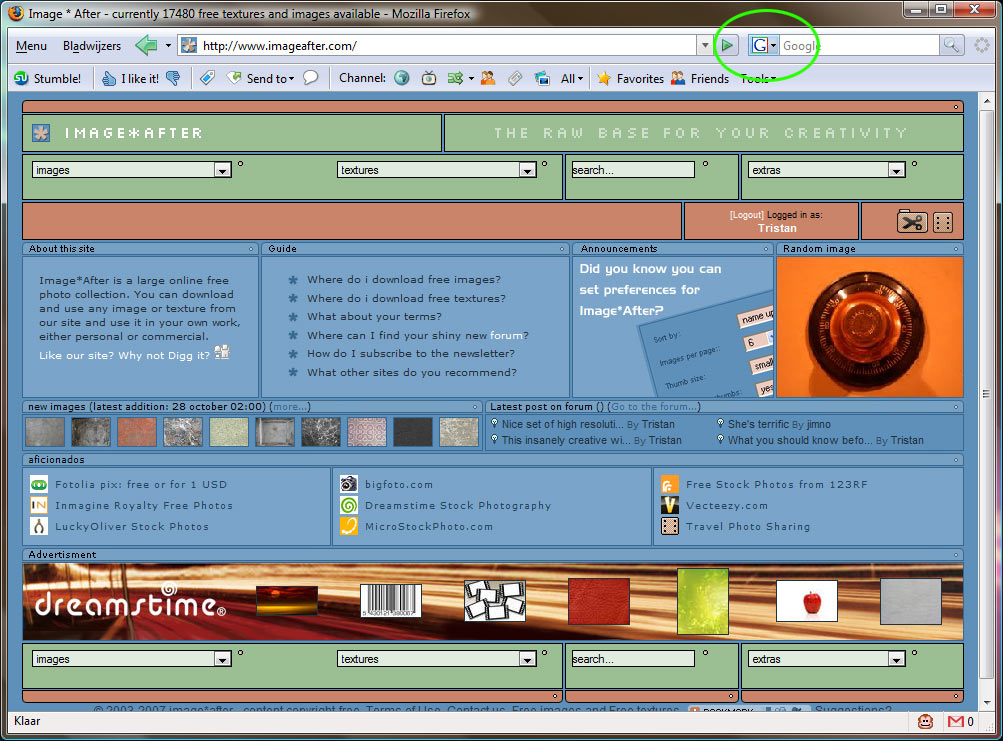Open the Tools menu in StumbleUpon toolbar
This screenshot has height=741, width=1003.
point(758,78)
